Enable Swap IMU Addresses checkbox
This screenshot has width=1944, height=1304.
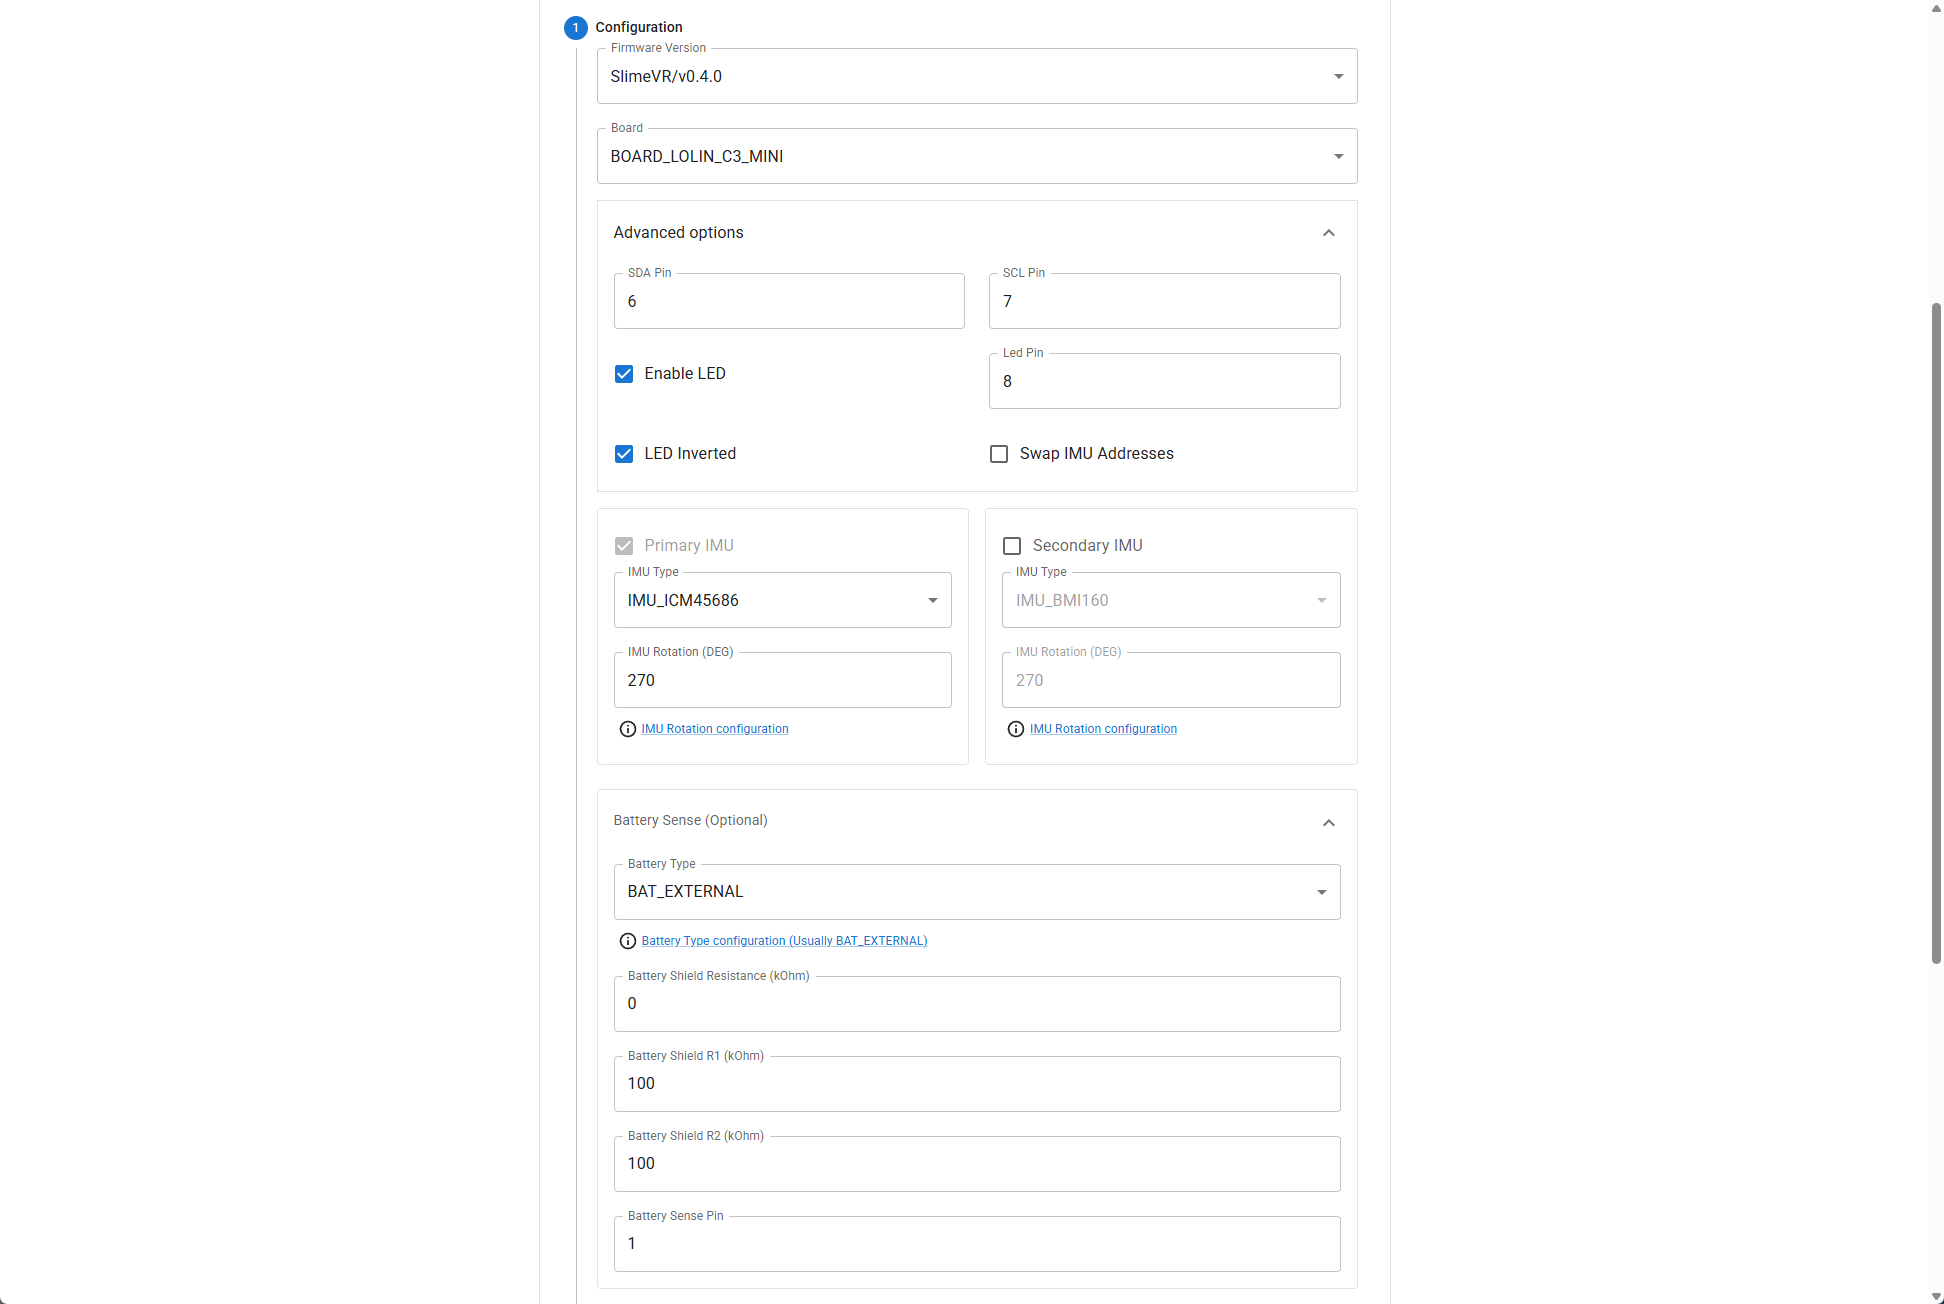tap(998, 454)
